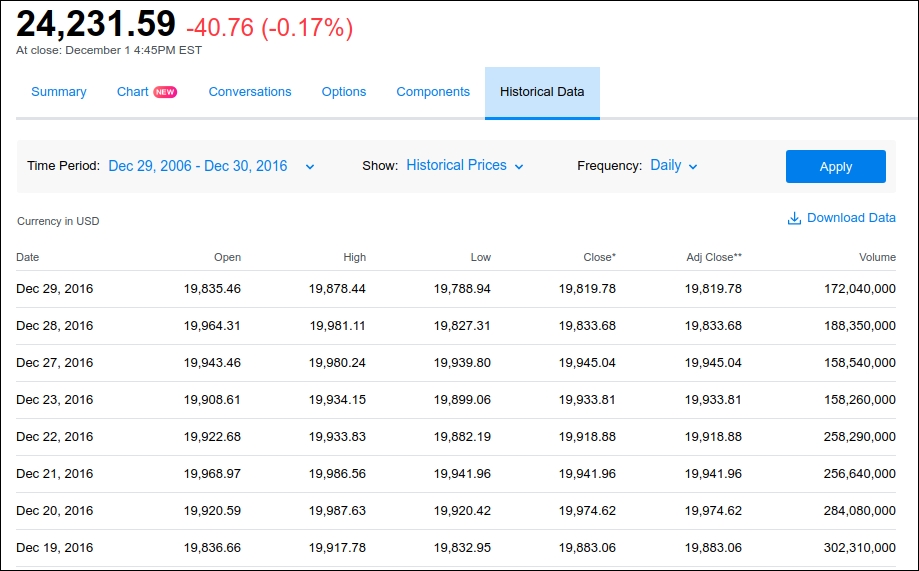Select the Dec 20, 2016 date cell

55,511
